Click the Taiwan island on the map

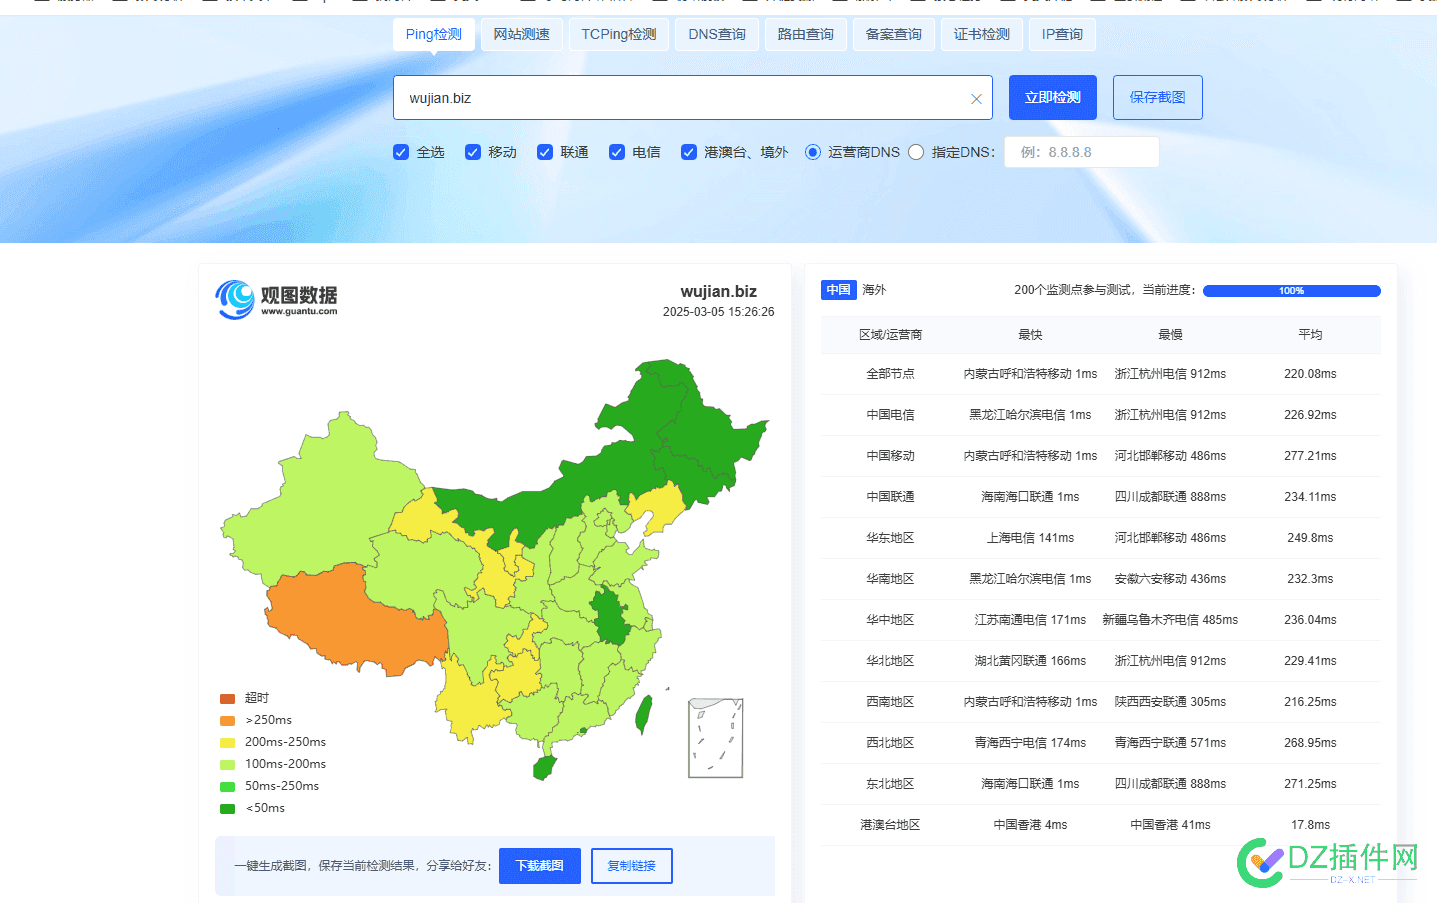click(644, 713)
